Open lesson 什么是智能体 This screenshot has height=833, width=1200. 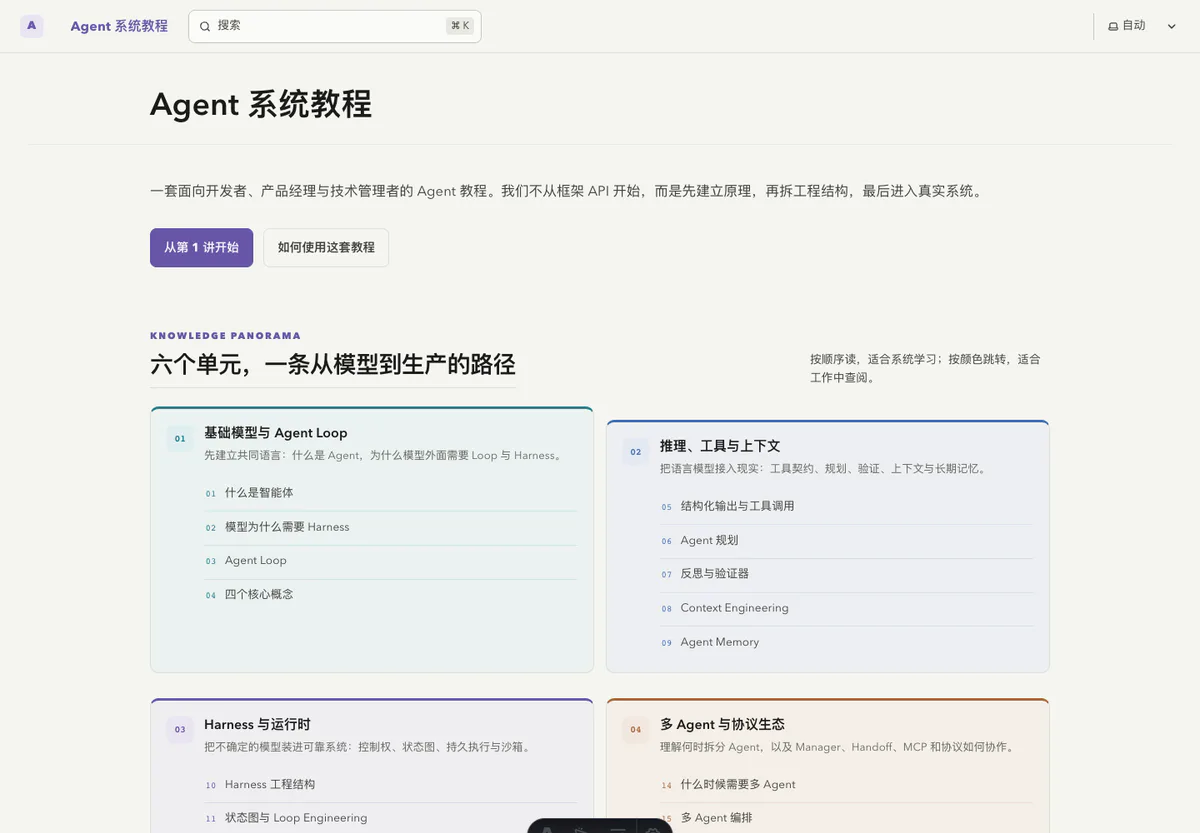[x=390, y=493]
